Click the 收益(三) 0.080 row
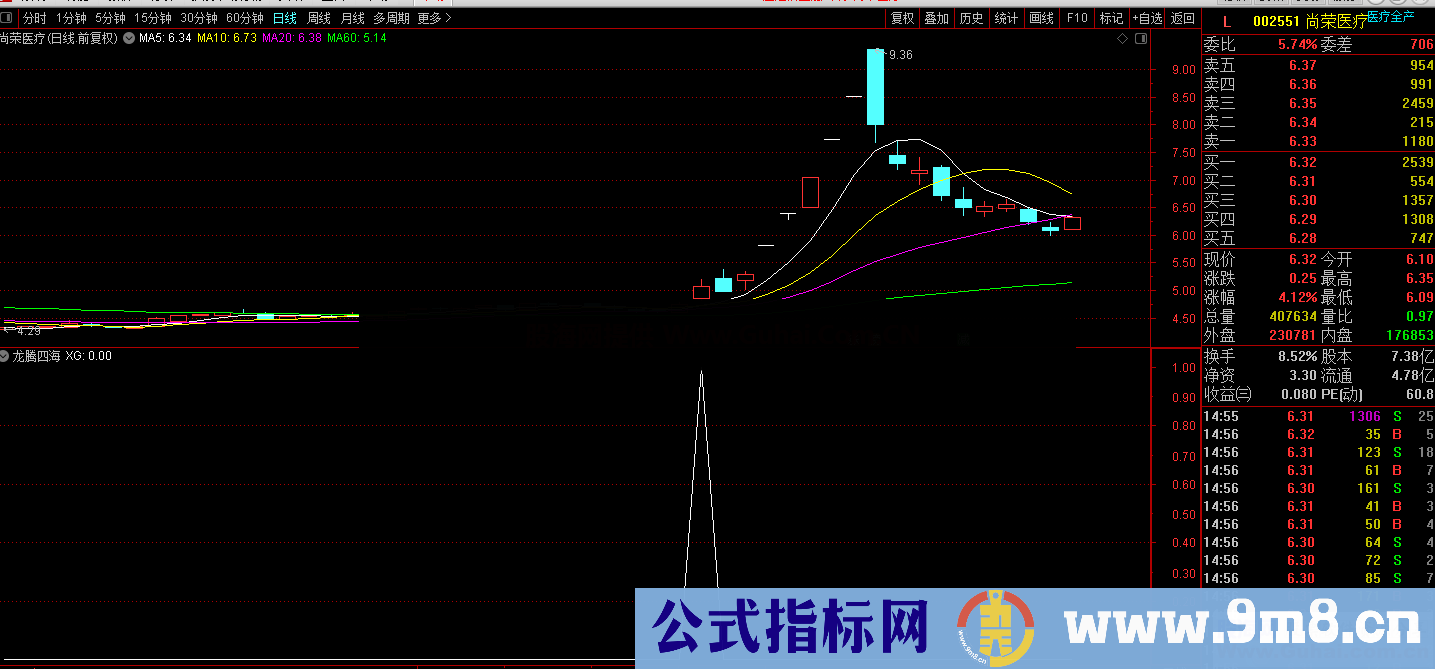This screenshot has width=1435, height=669. pyautogui.click(x=1260, y=395)
